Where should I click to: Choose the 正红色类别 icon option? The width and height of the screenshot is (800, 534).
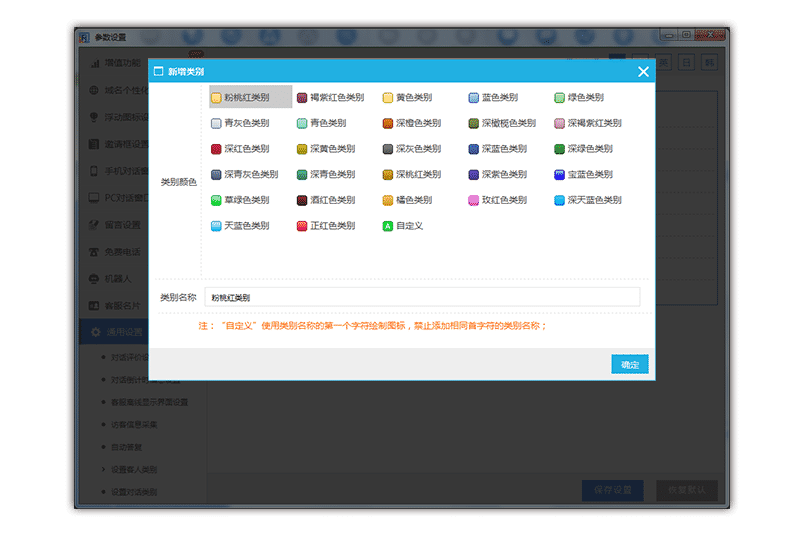point(326,225)
